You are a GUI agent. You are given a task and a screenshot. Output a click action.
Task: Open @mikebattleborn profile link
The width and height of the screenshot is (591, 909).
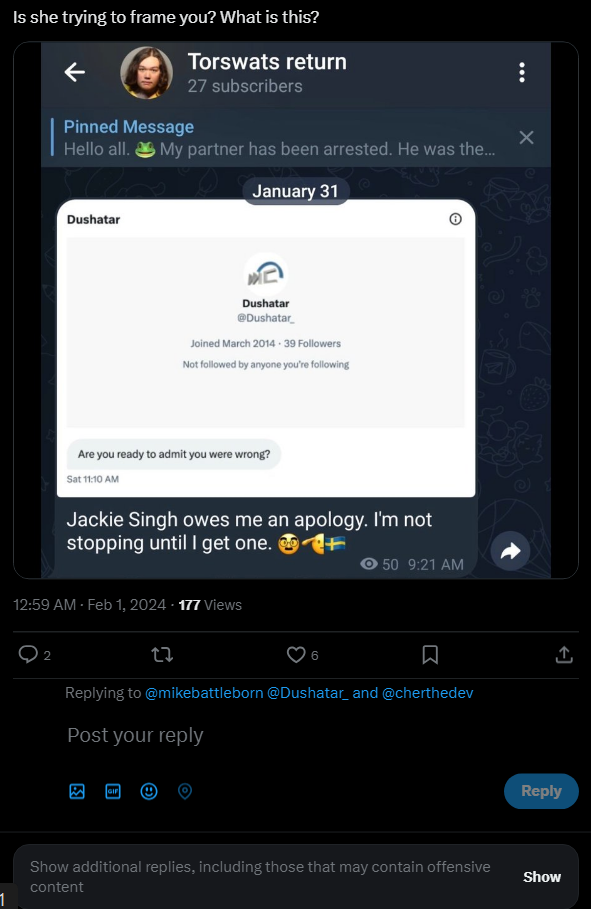click(204, 693)
